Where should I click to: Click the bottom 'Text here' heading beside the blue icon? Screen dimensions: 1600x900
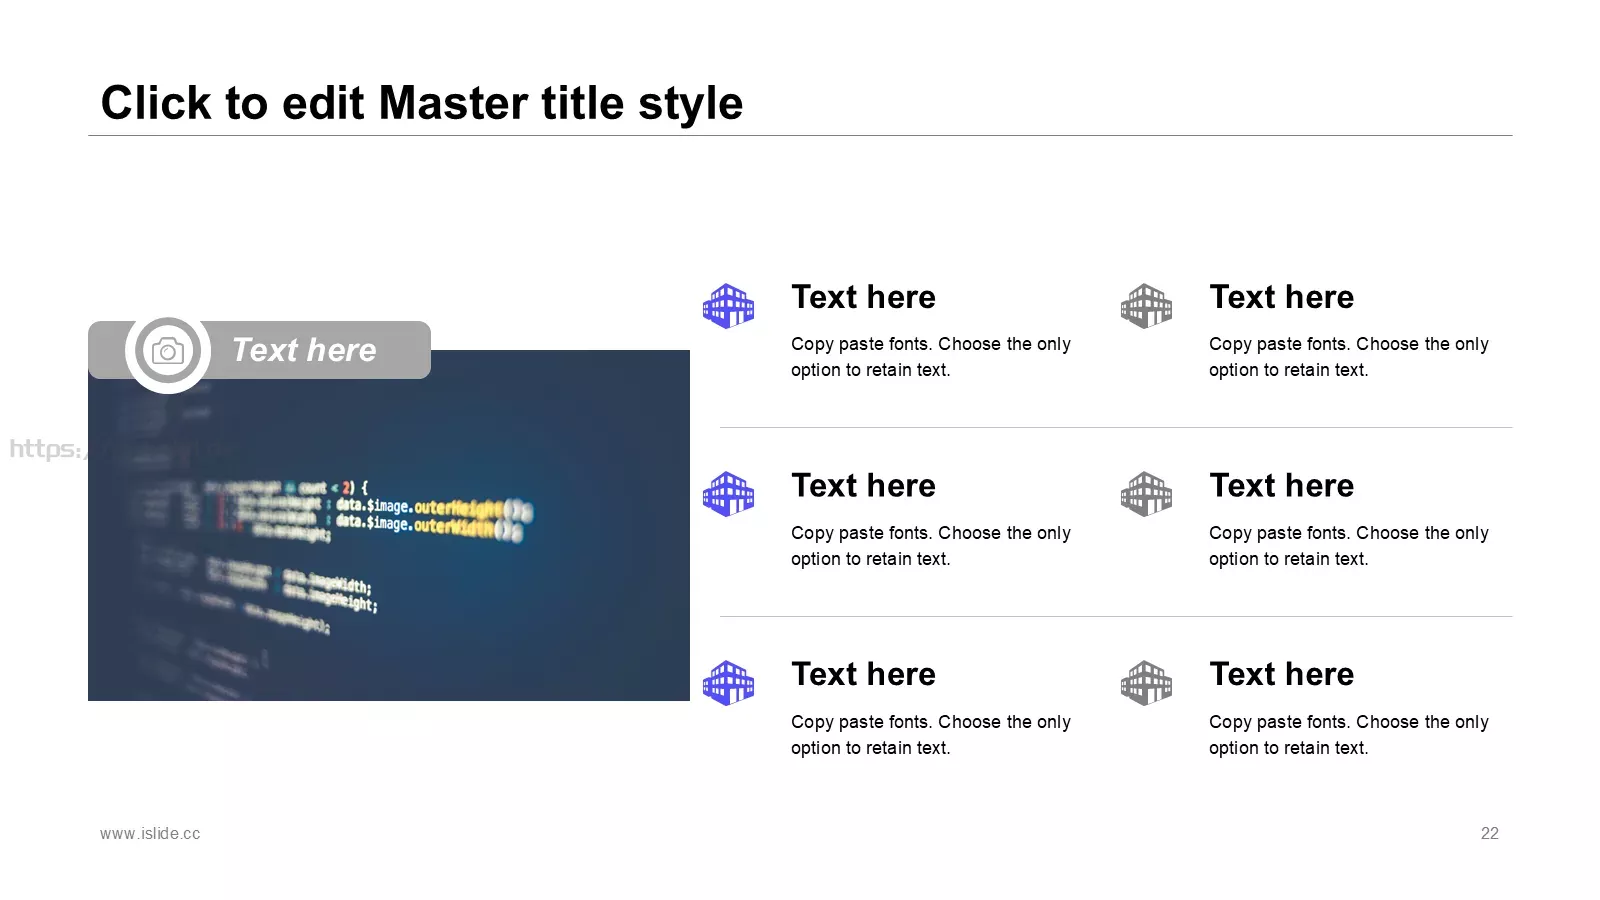pos(864,674)
